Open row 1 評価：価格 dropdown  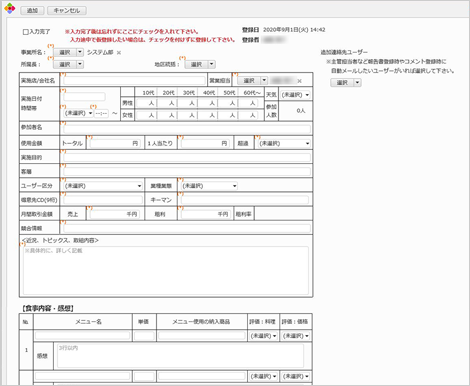[x=296, y=336]
